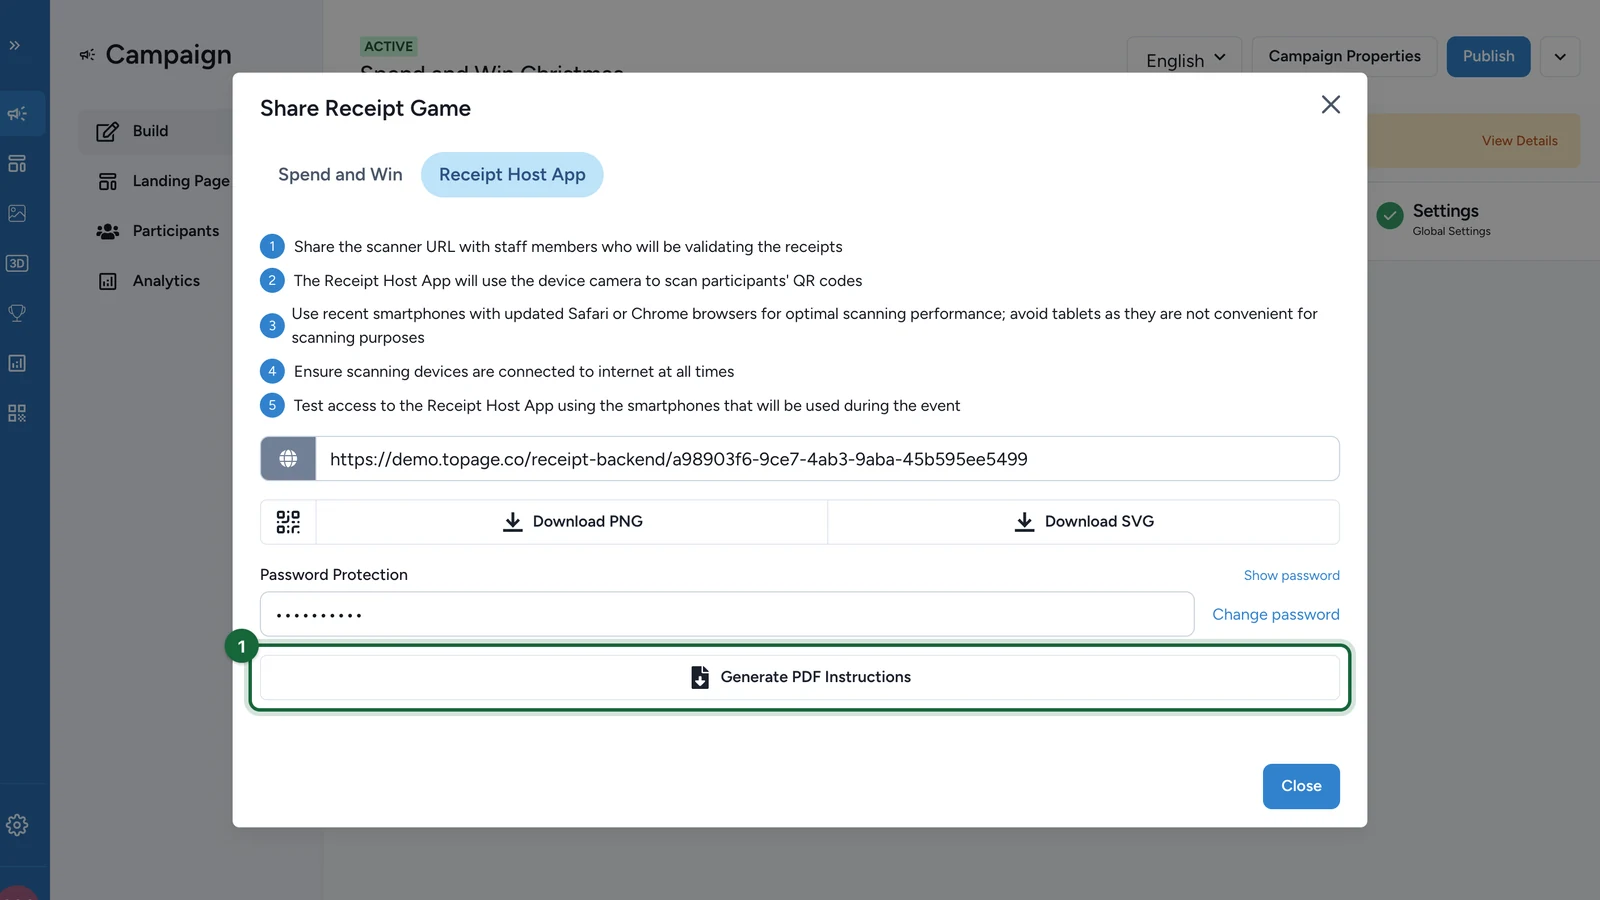Select the Receipt Host App tab
The width and height of the screenshot is (1600, 900).
tap(512, 175)
